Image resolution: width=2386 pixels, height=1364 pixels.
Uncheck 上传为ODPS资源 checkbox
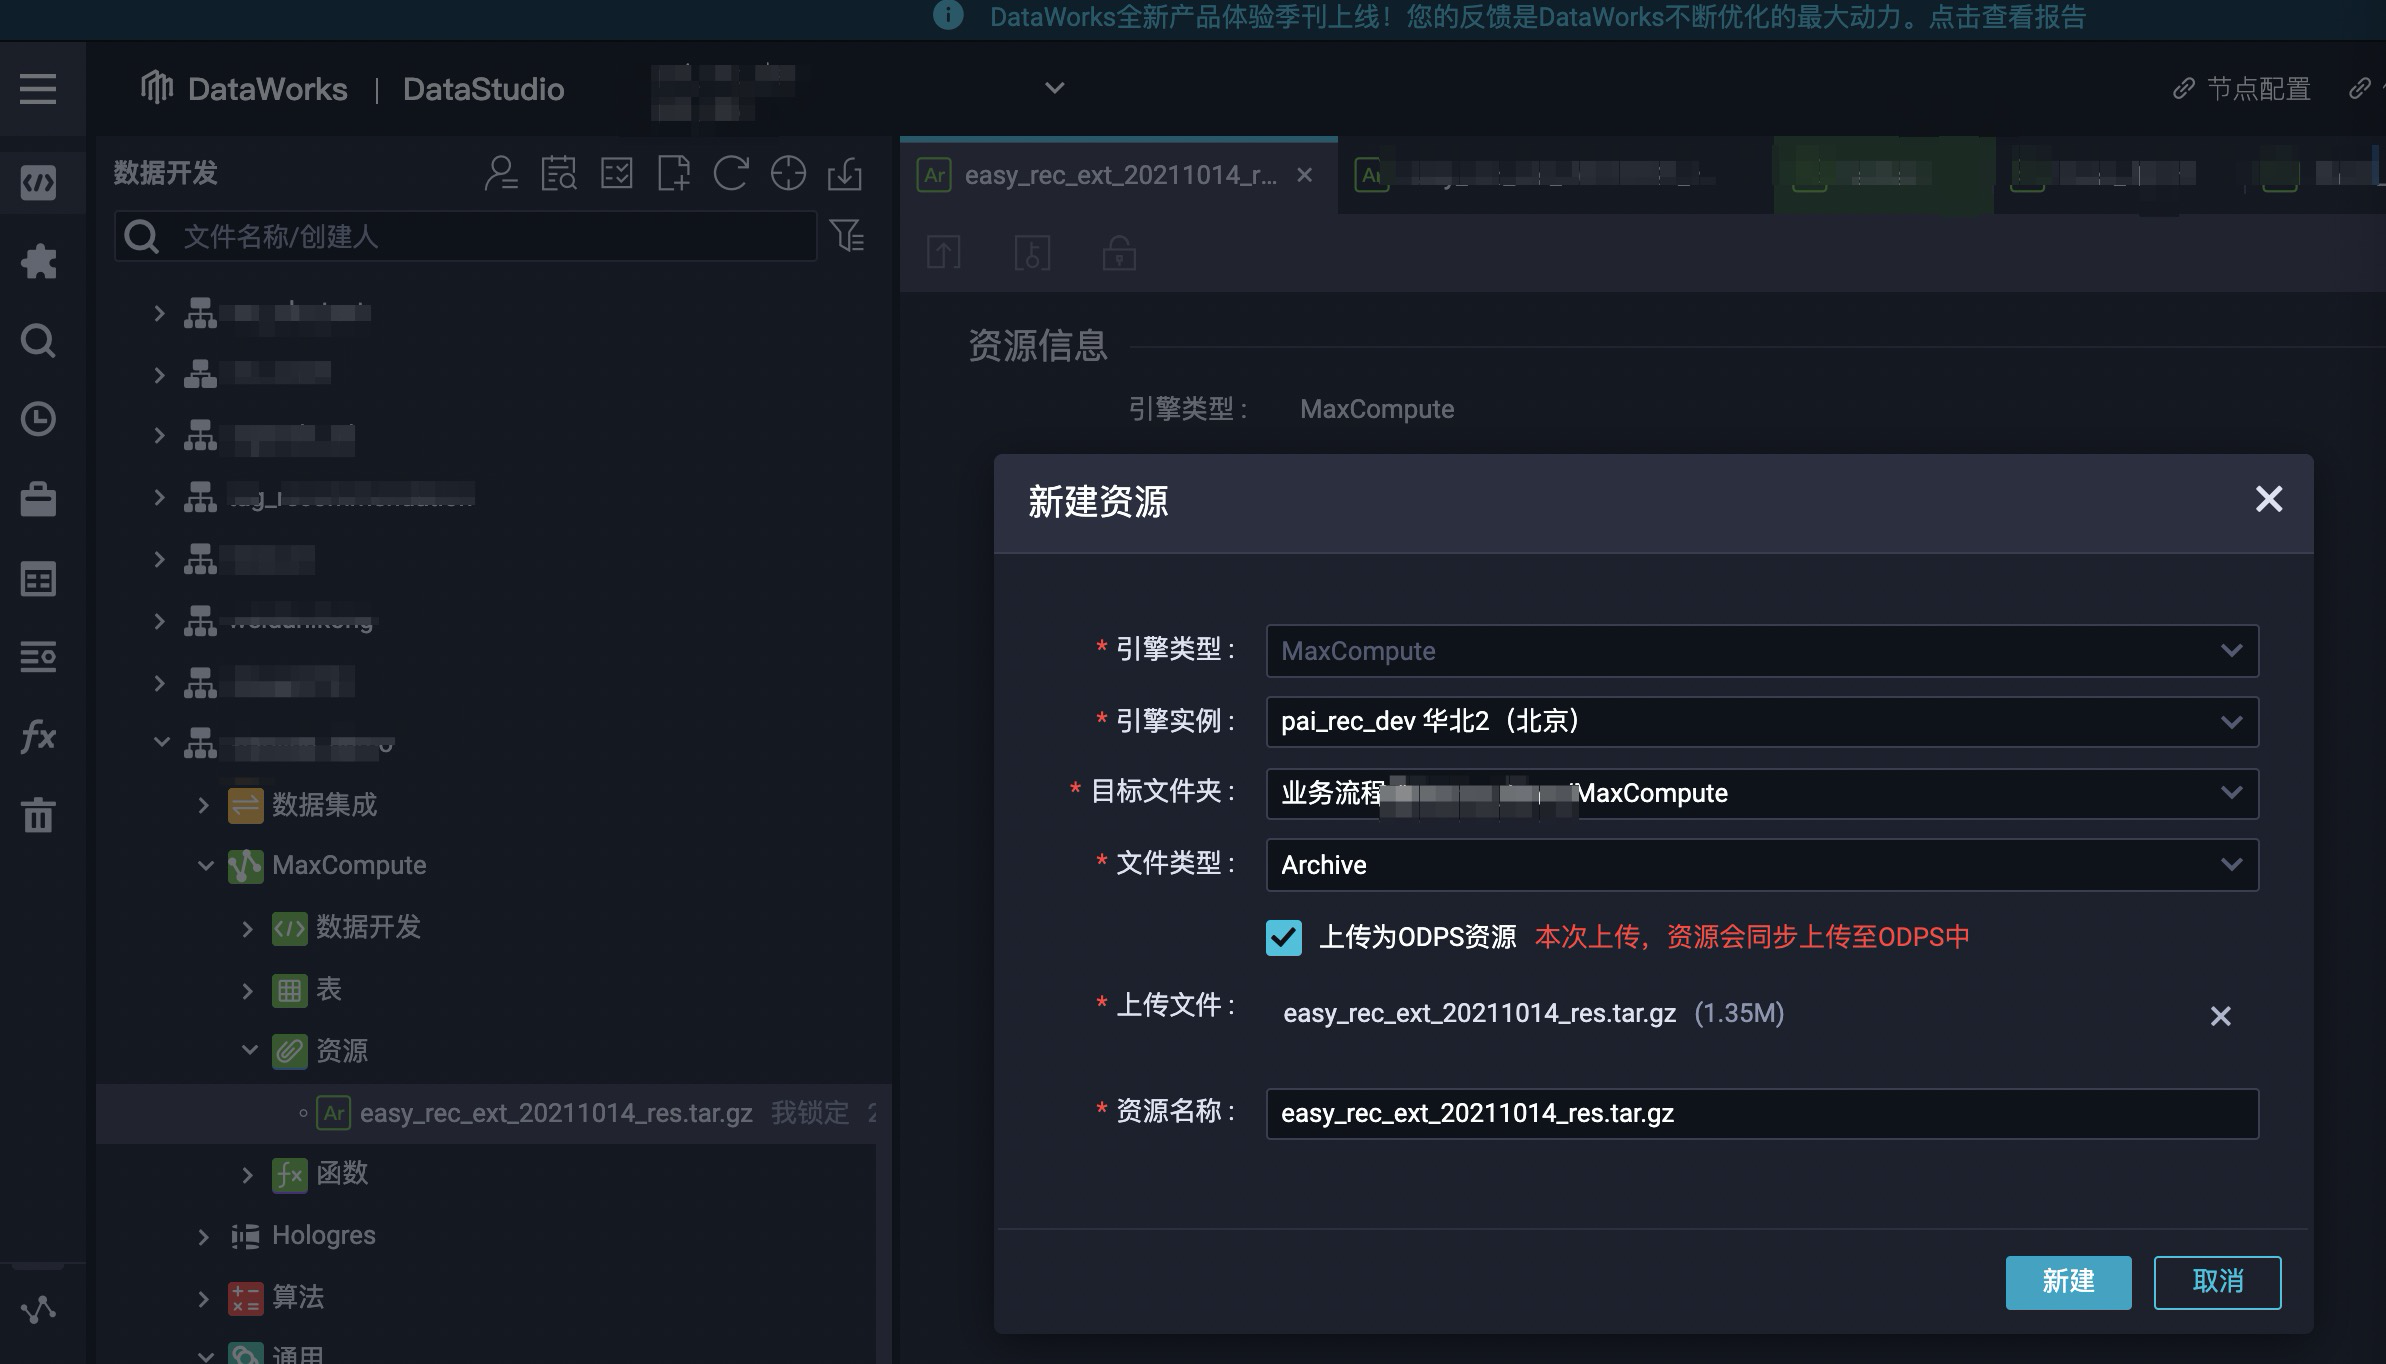coord(1283,938)
